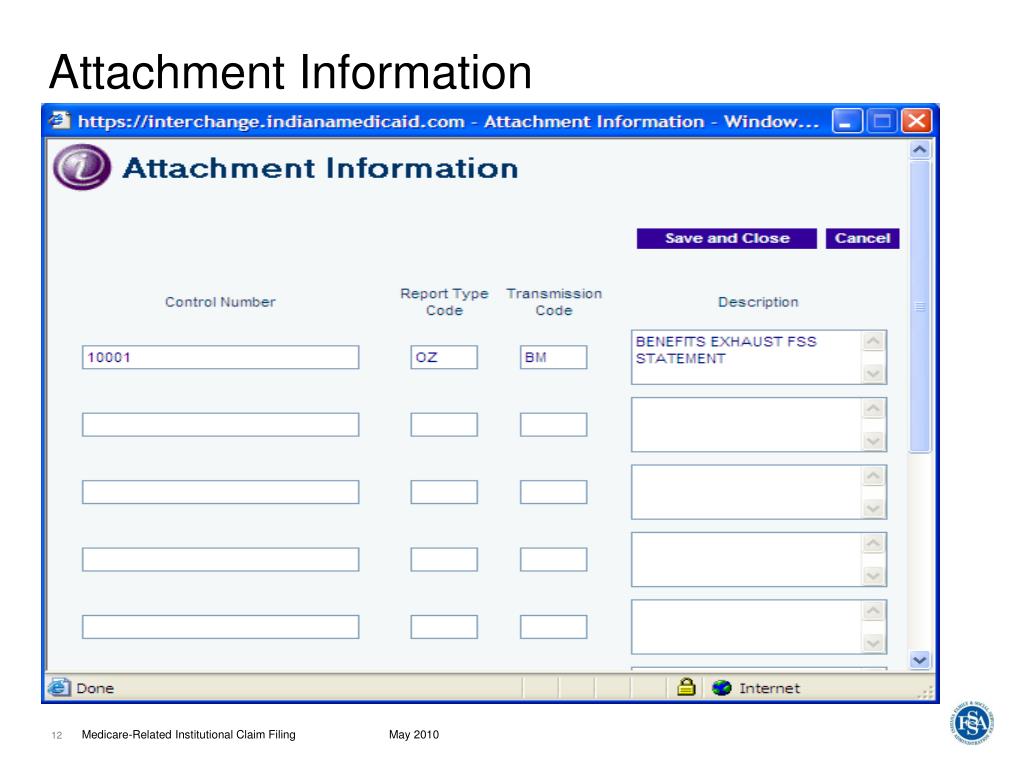This screenshot has width=1024, height=768.
Task: Click the globe Internet zone icon
Action: pyautogui.click(x=722, y=688)
